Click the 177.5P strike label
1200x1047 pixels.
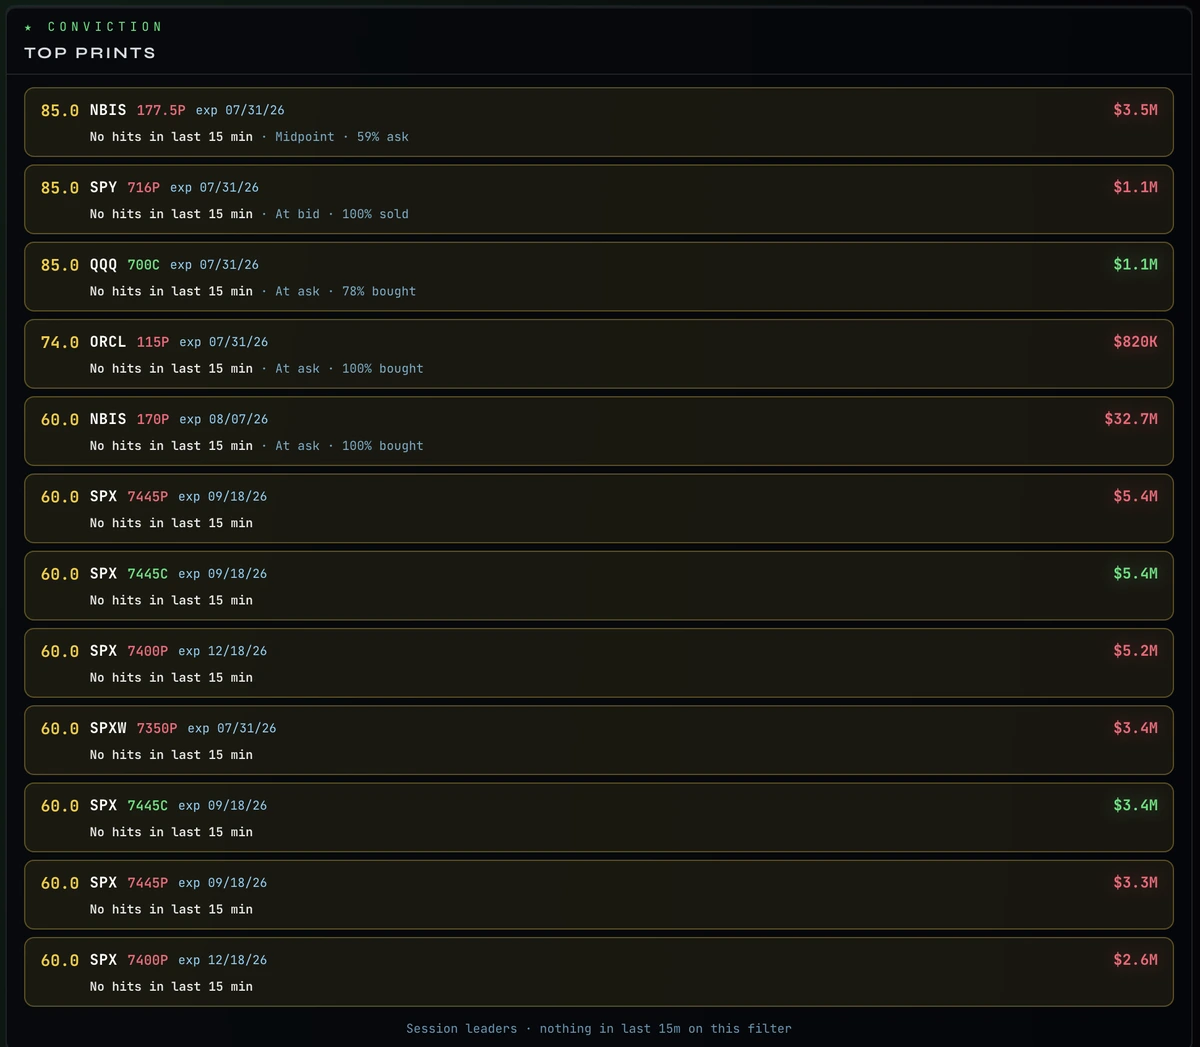coord(161,110)
